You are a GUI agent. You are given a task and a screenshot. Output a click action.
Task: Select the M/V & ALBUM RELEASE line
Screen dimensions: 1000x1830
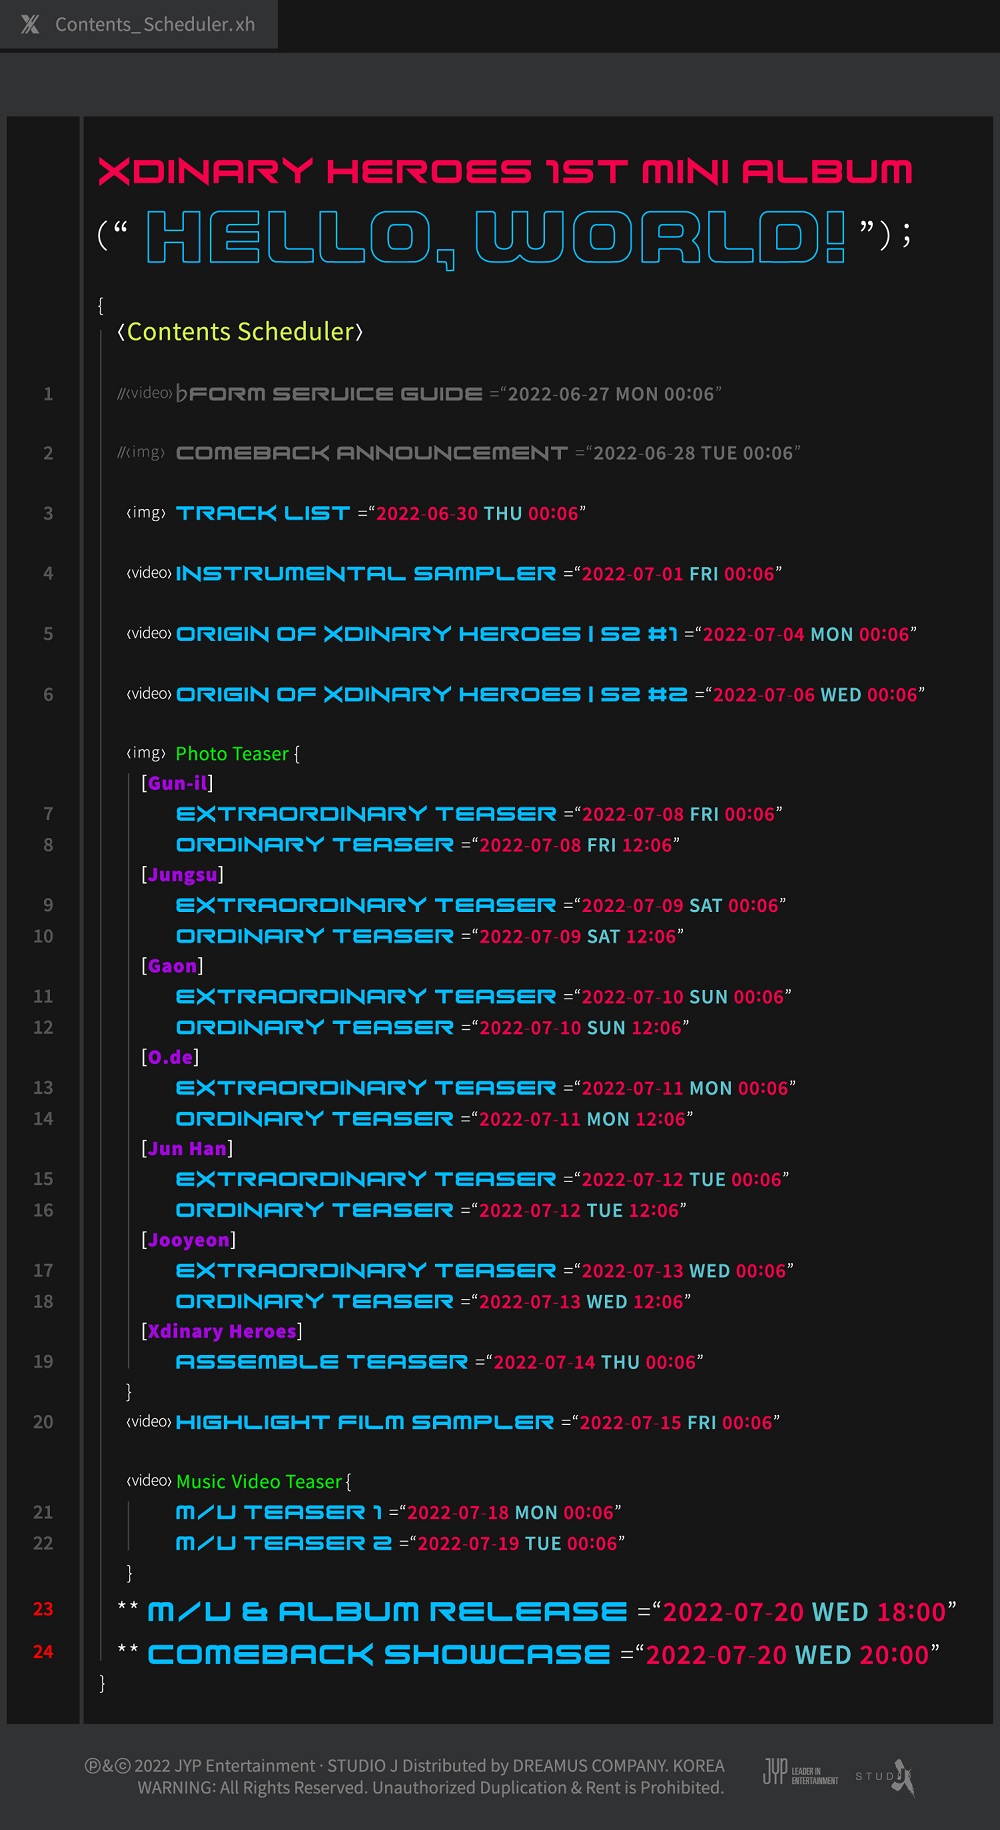387,1612
